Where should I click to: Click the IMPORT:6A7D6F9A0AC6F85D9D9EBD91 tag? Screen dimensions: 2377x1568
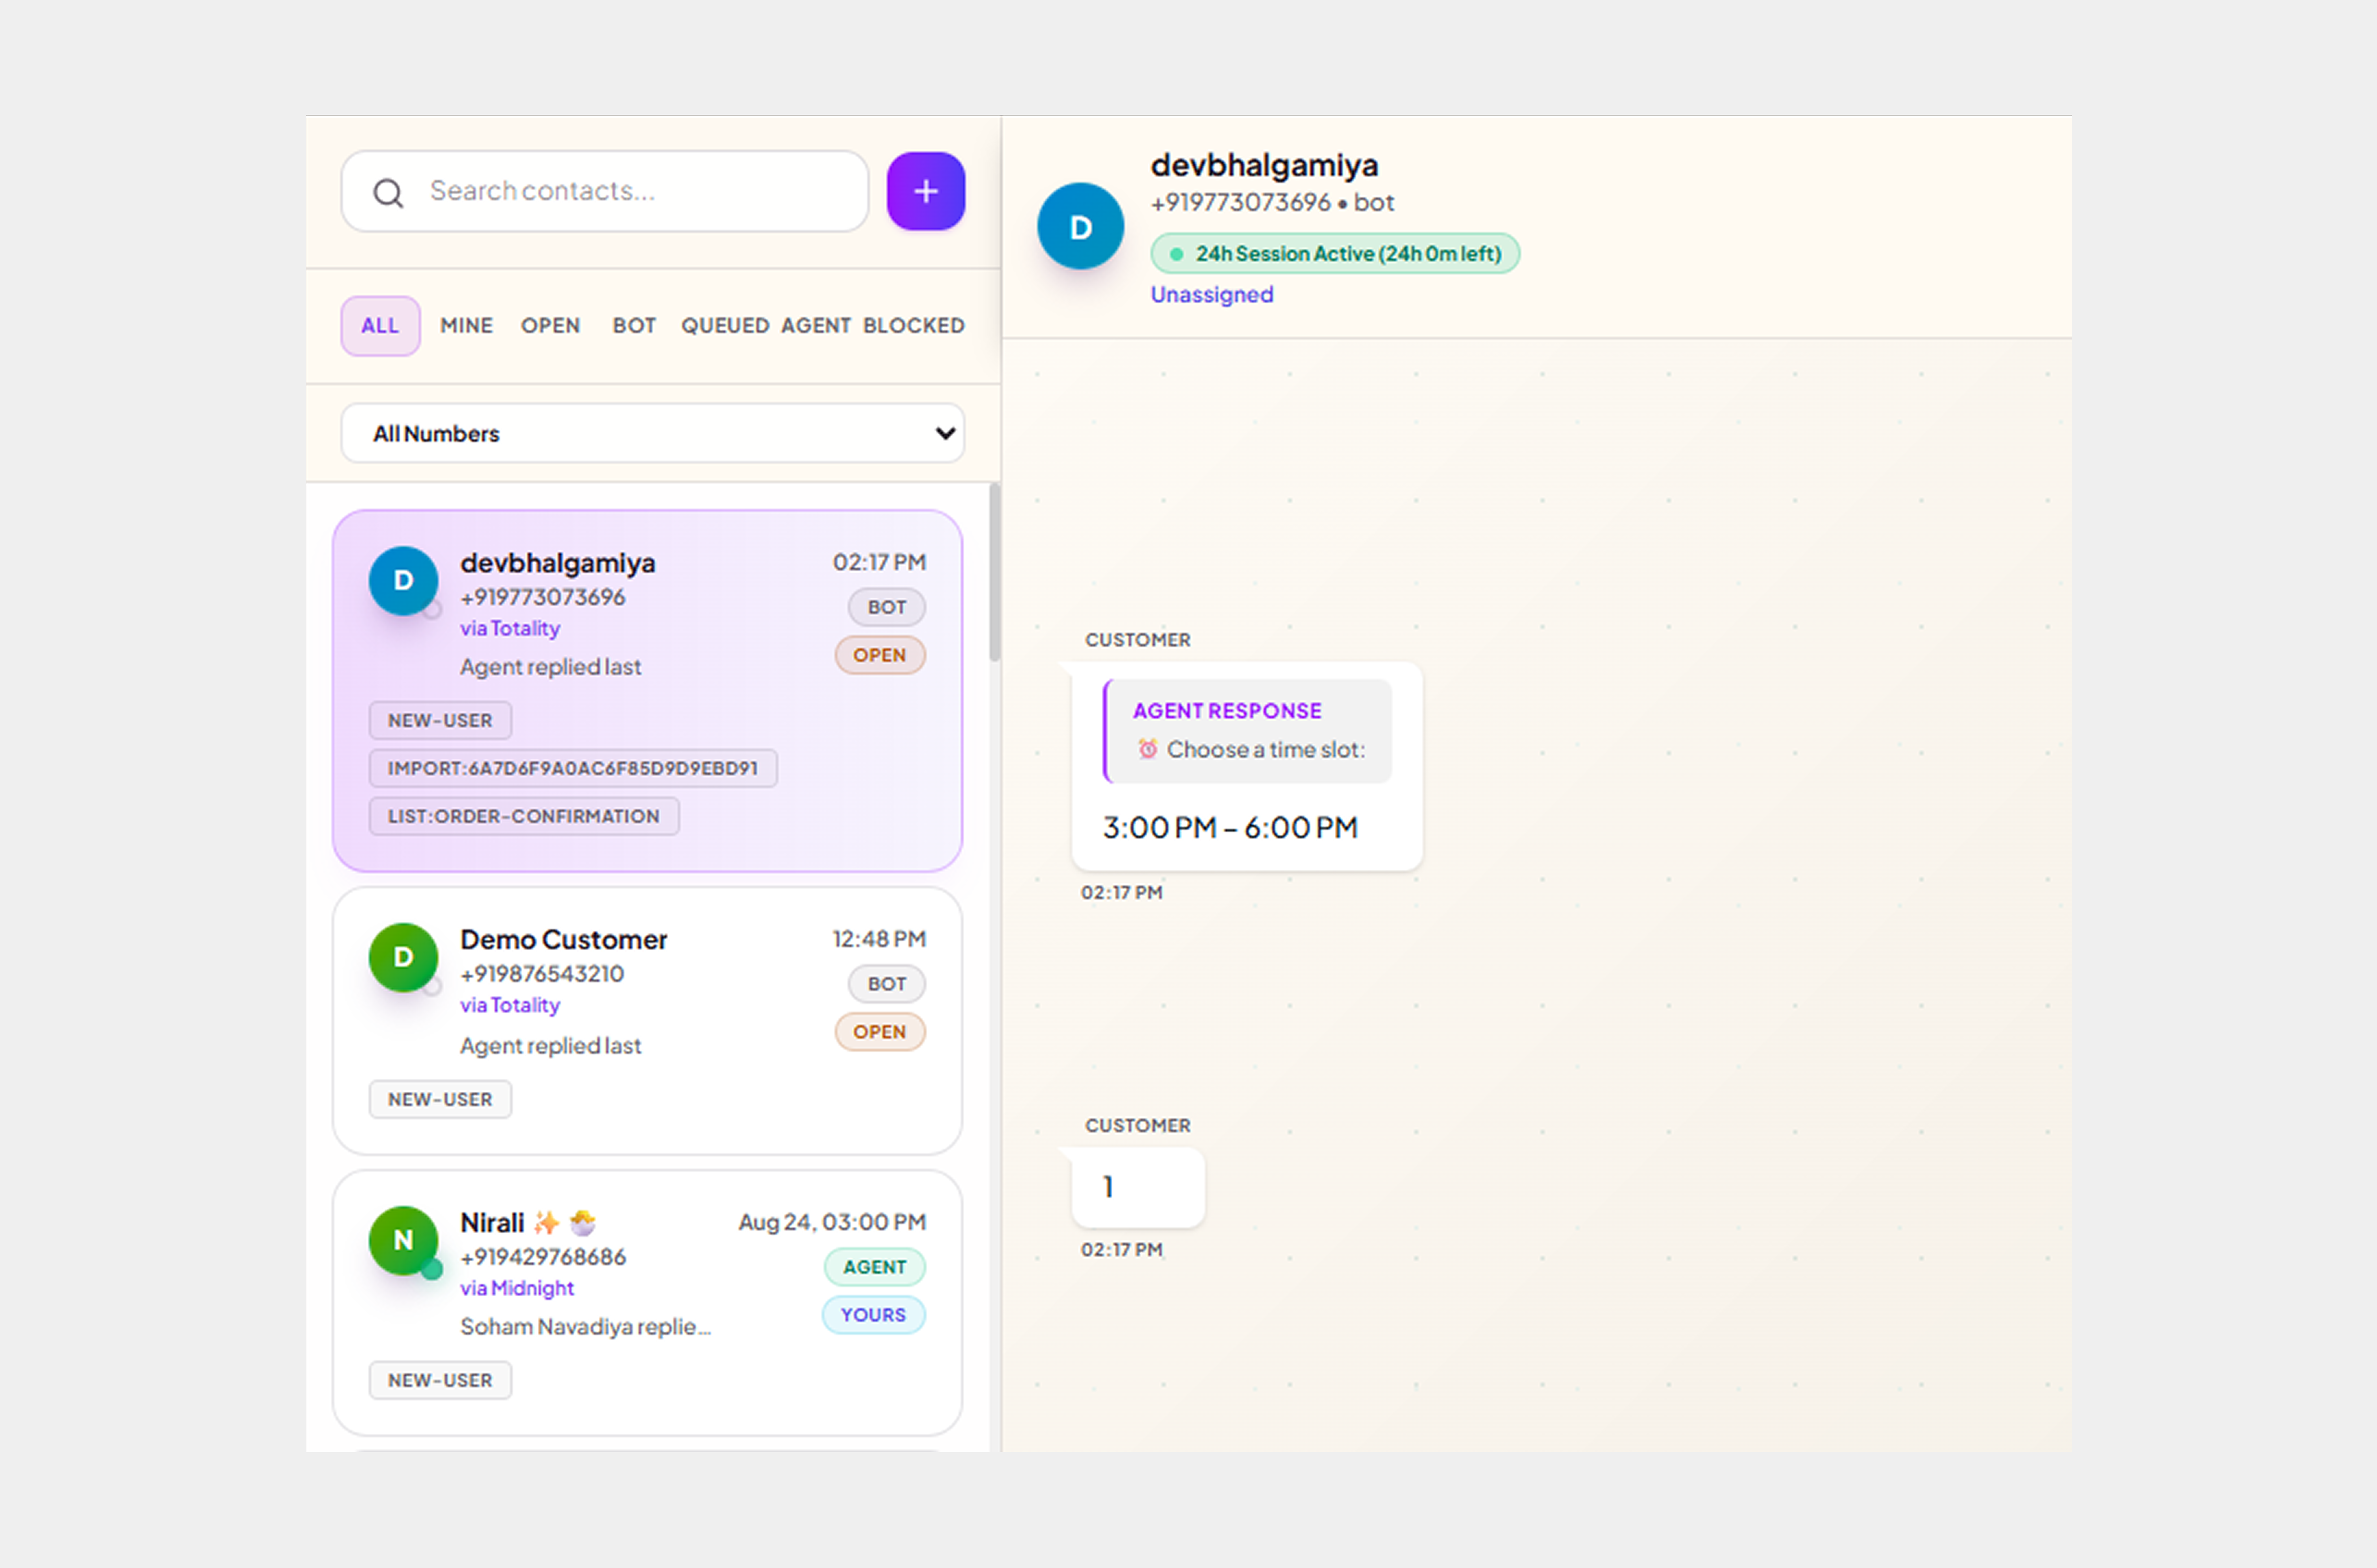573,768
